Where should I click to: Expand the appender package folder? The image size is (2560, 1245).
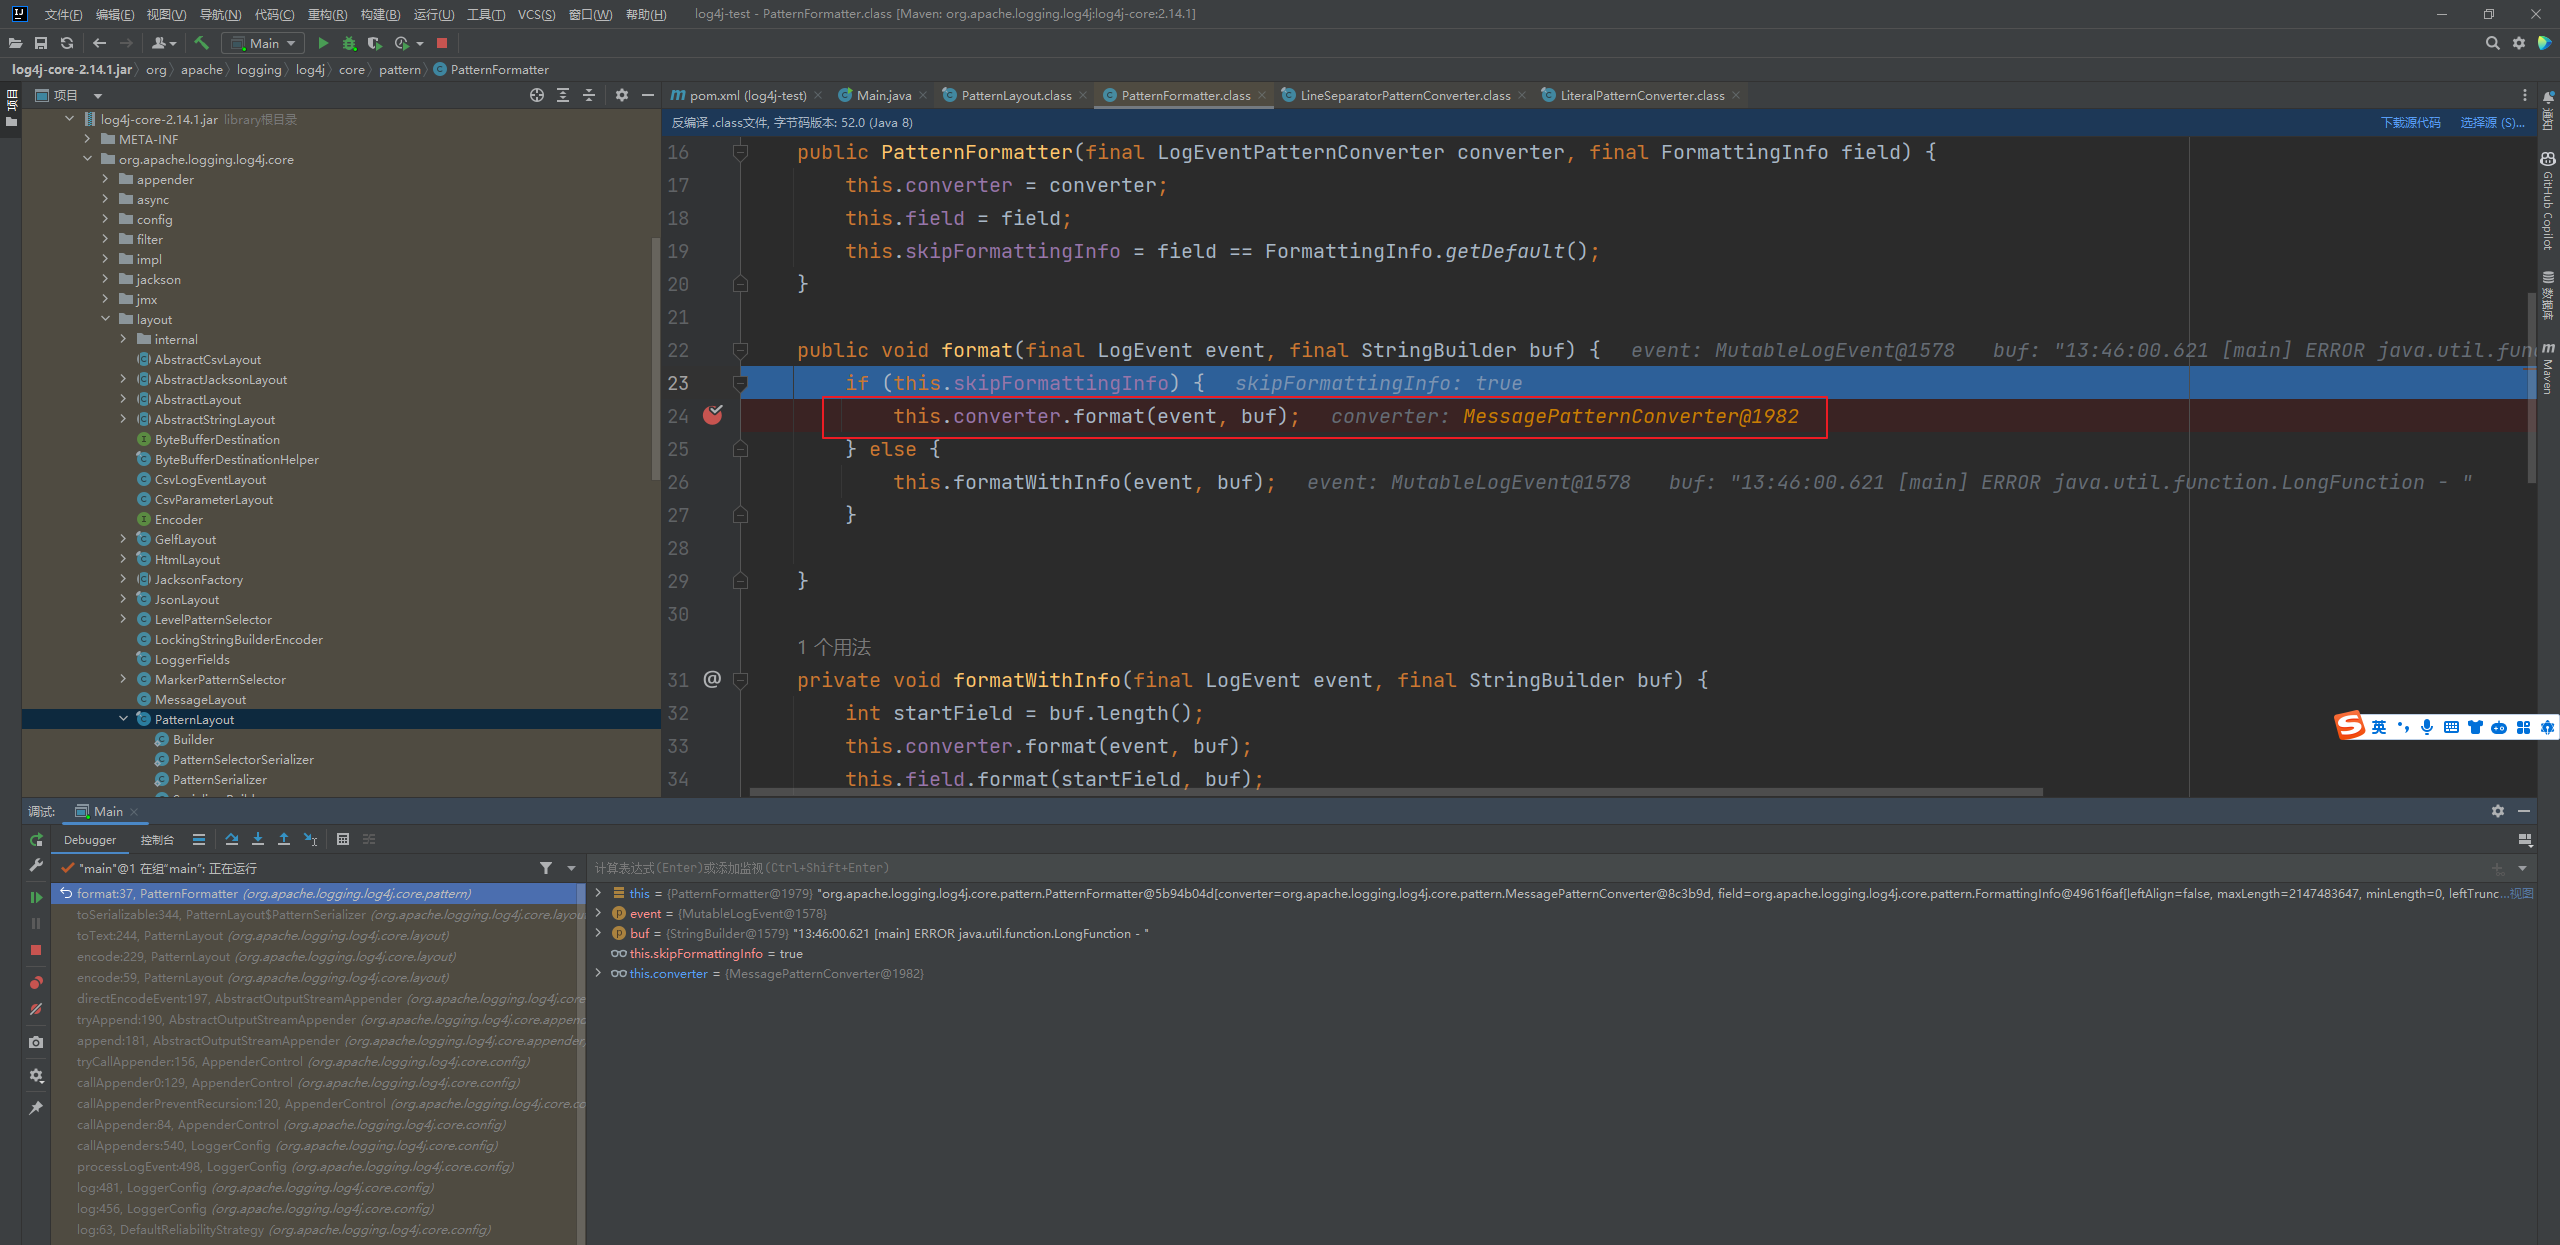tap(105, 179)
